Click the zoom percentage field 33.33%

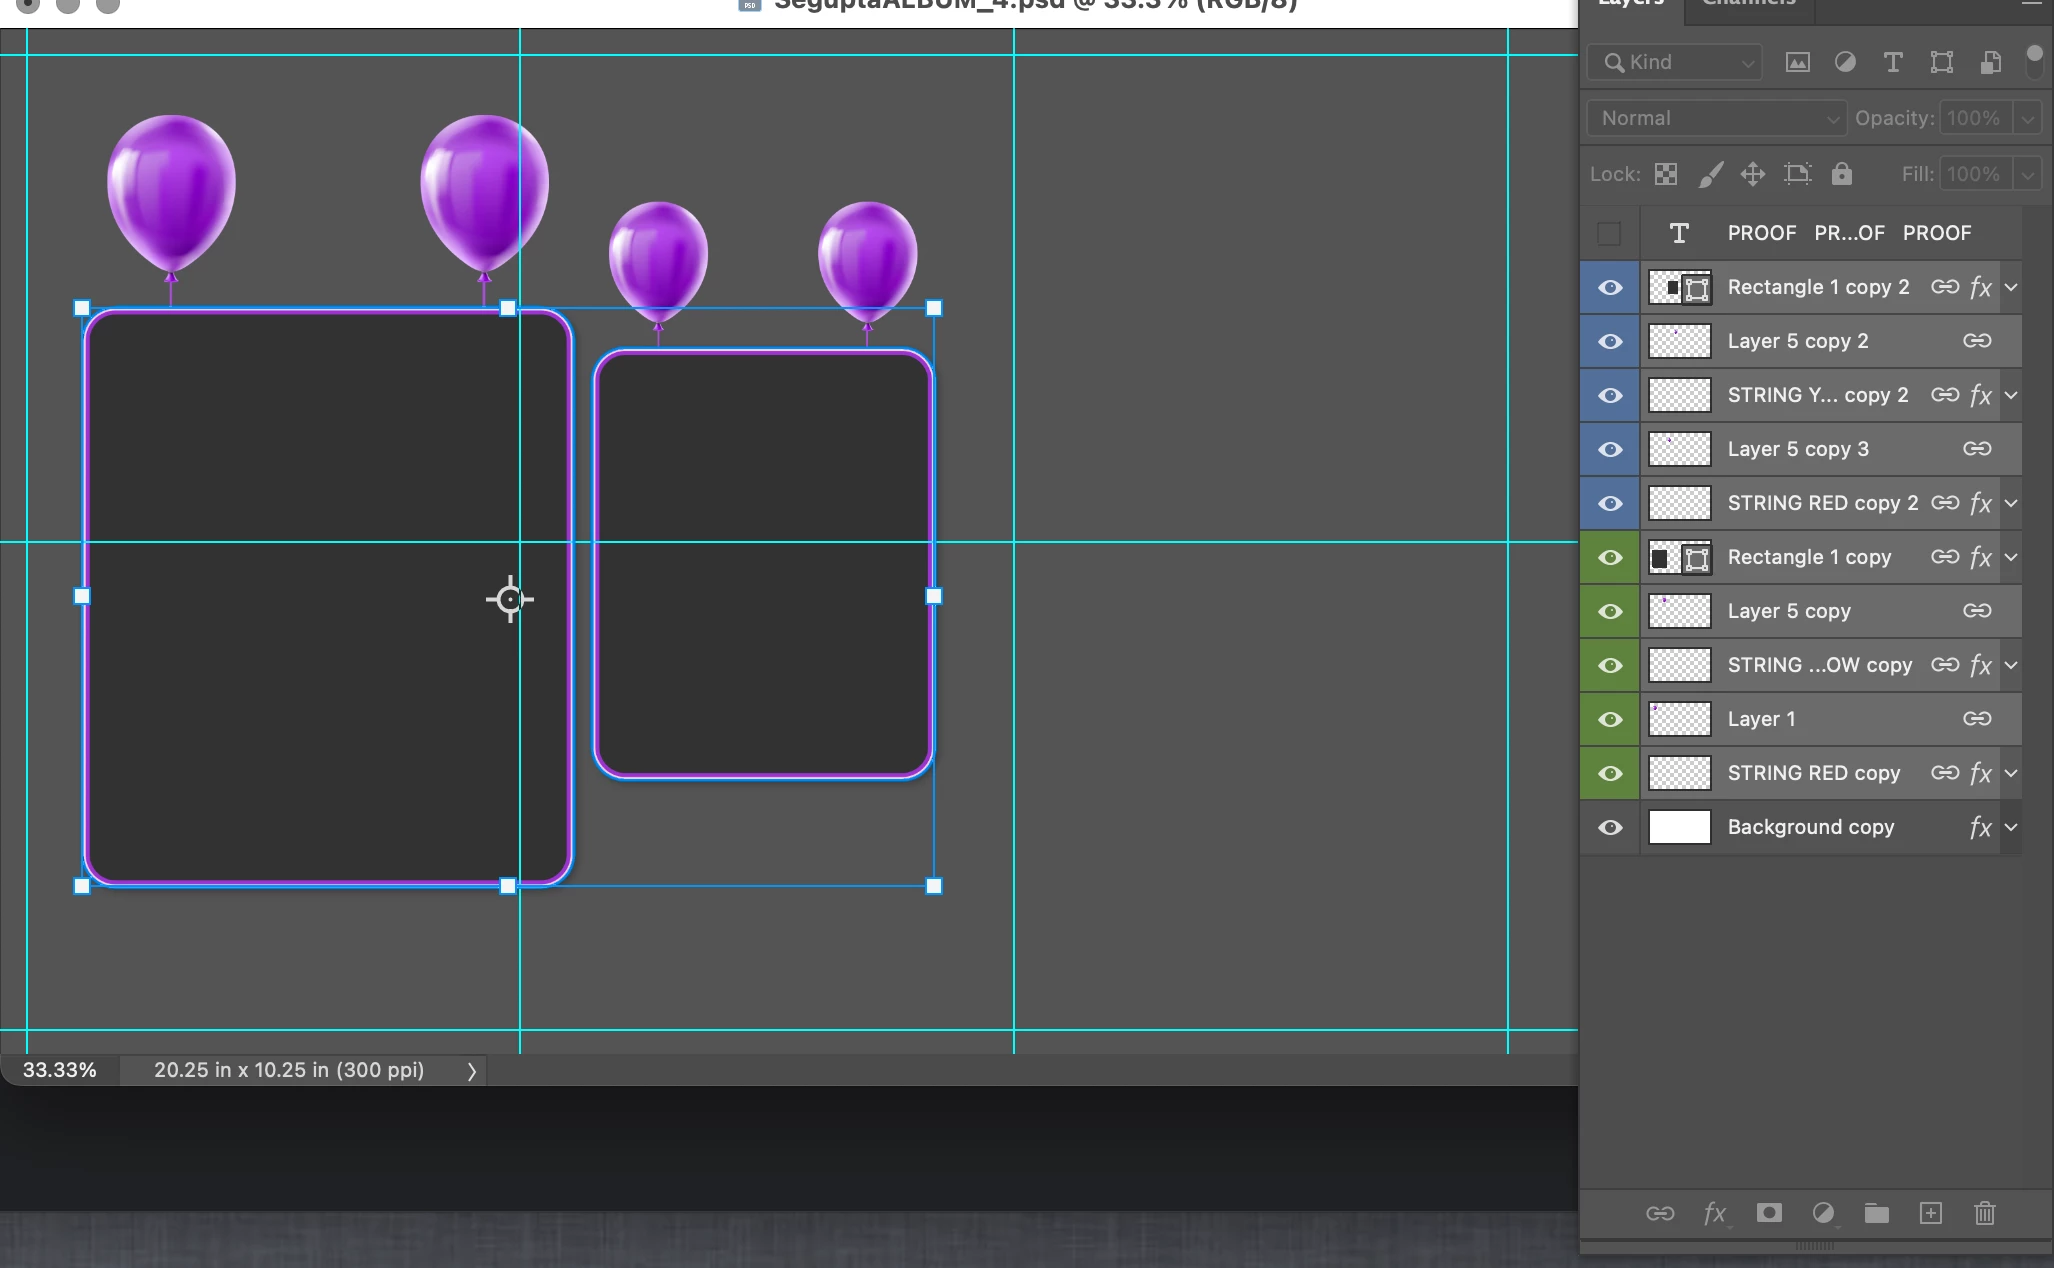click(60, 1070)
